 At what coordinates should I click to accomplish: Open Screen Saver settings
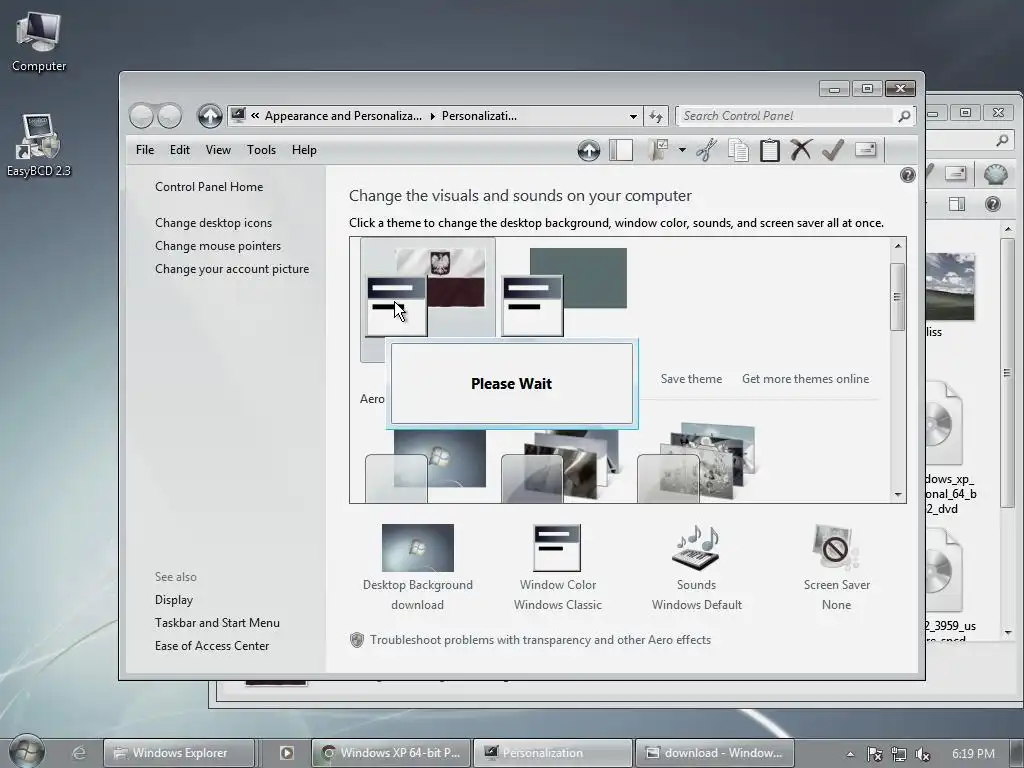click(x=837, y=567)
